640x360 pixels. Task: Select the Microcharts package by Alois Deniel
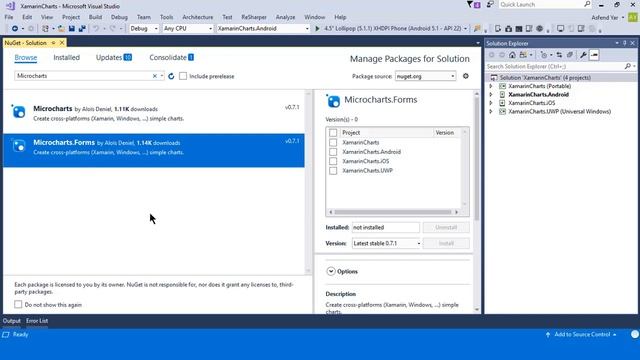pos(154,113)
